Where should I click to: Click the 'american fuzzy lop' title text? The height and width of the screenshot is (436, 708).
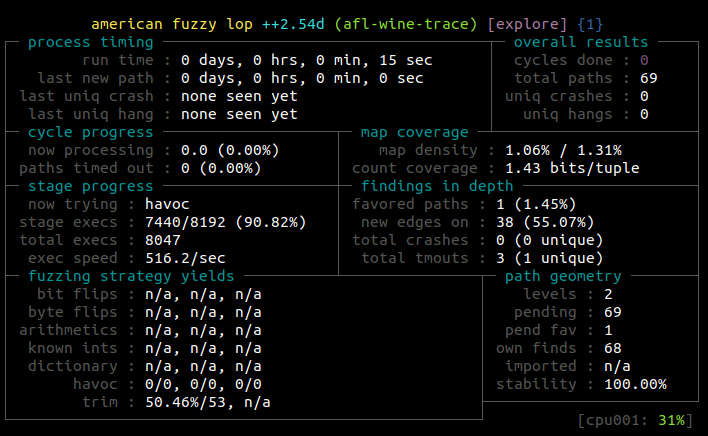tap(172, 24)
